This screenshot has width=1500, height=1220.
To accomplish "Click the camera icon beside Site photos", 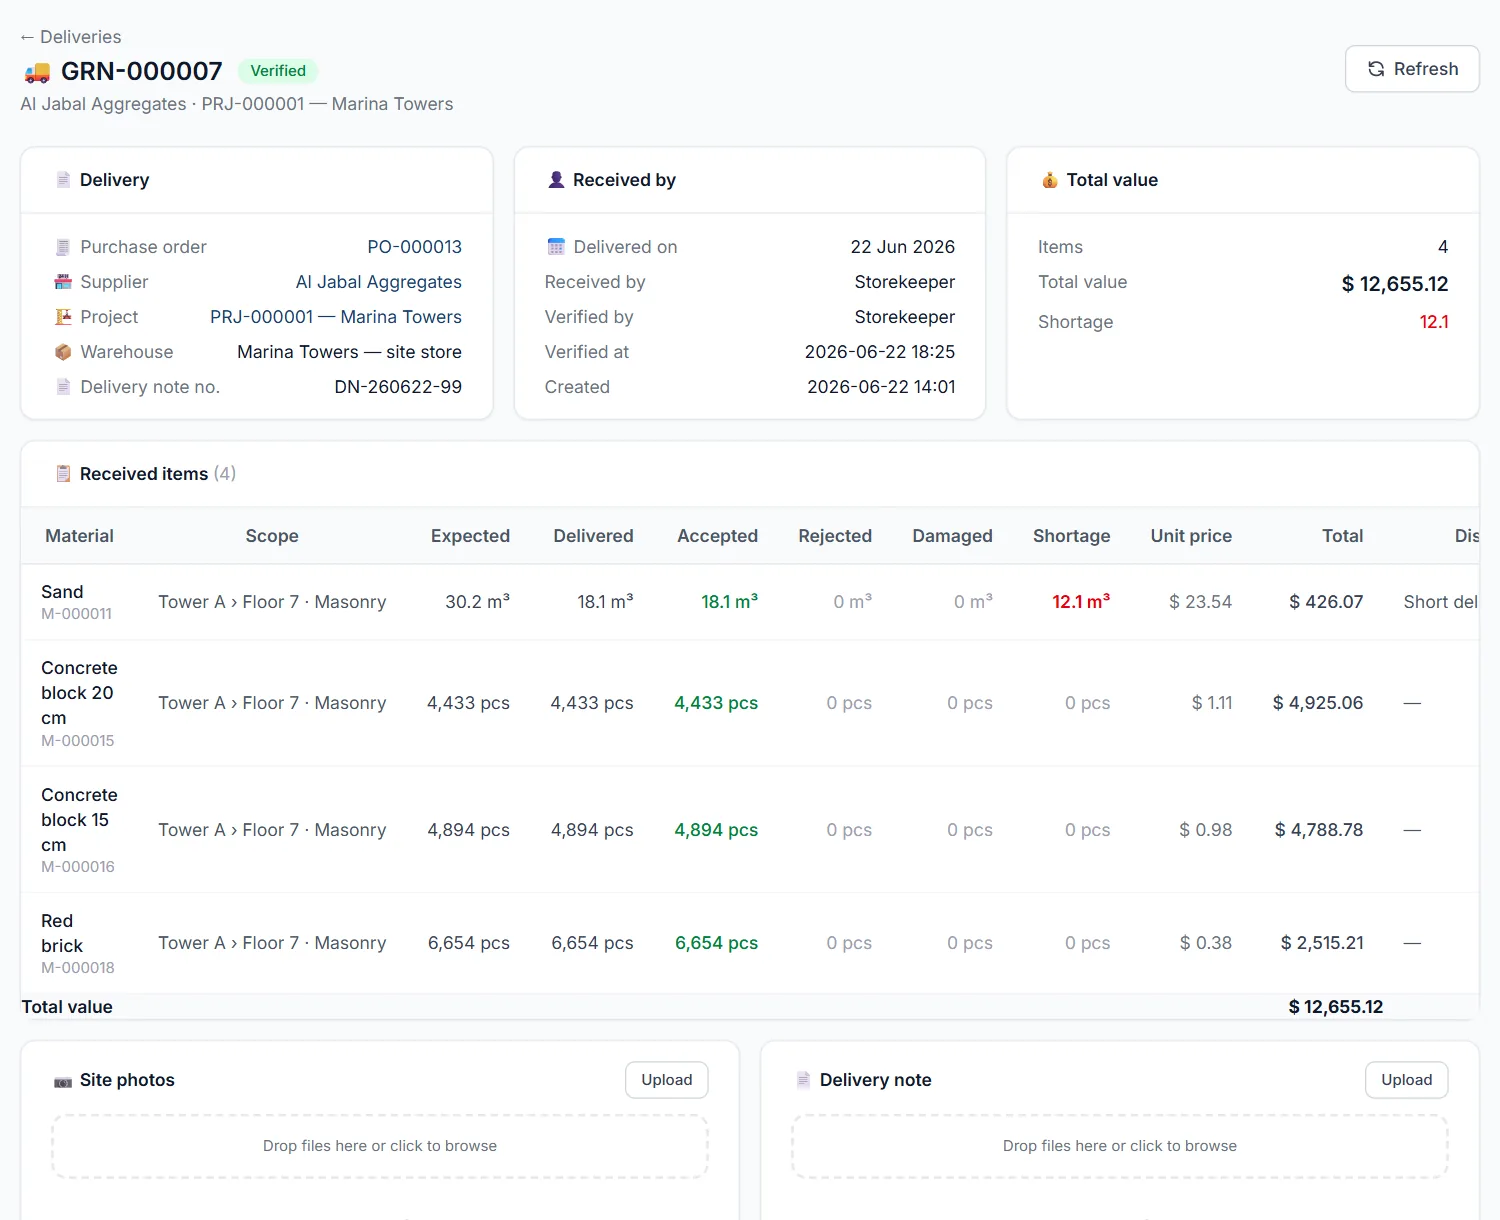I will tap(63, 1081).
